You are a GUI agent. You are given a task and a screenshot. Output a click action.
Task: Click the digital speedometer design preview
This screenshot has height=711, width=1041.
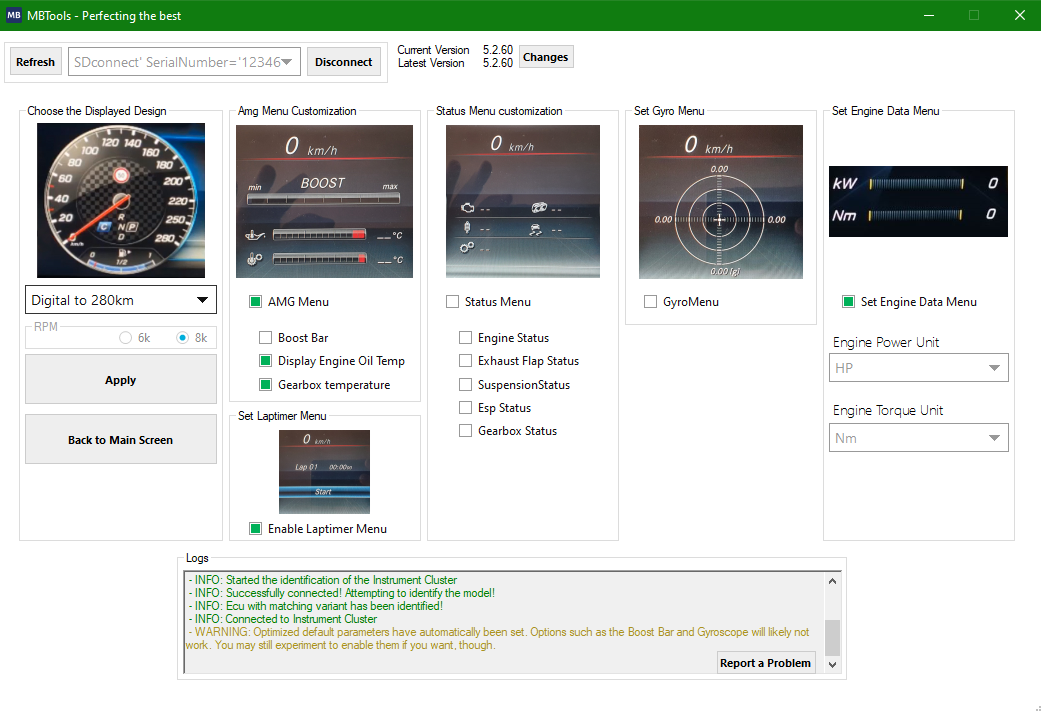[121, 200]
